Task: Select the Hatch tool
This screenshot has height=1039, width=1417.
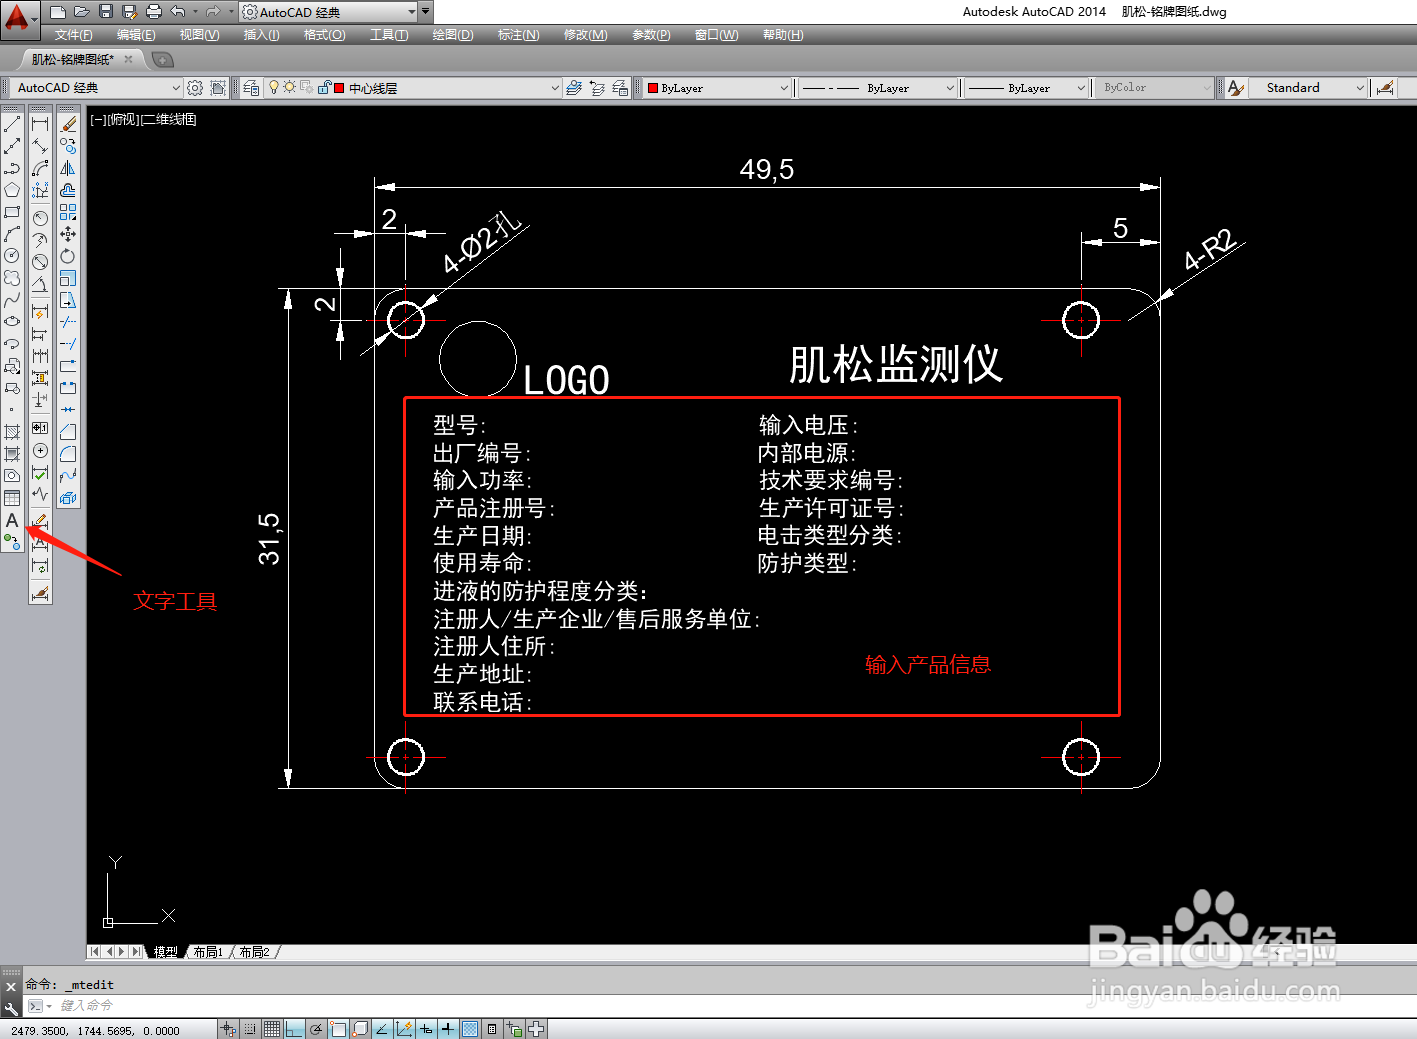Action: (x=12, y=432)
